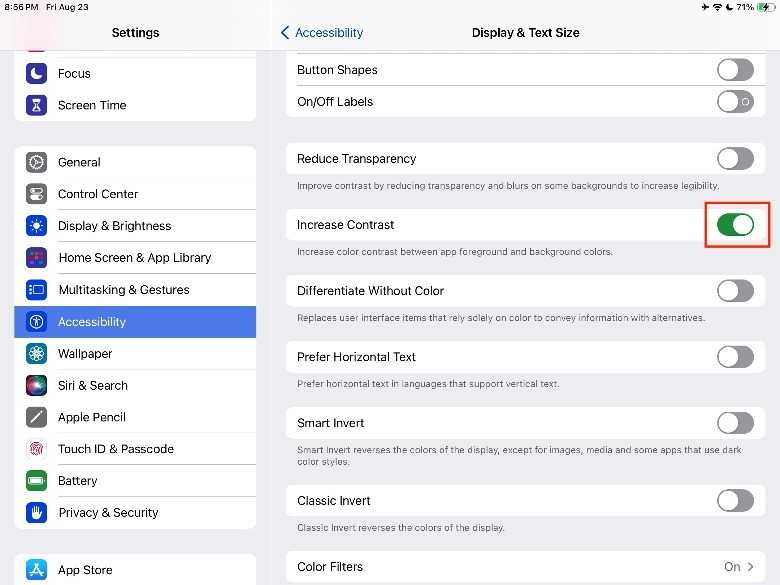The image size is (780, 585).
Task: Tap the Screen Time hourglass icon
Action: tap(37, 105)
